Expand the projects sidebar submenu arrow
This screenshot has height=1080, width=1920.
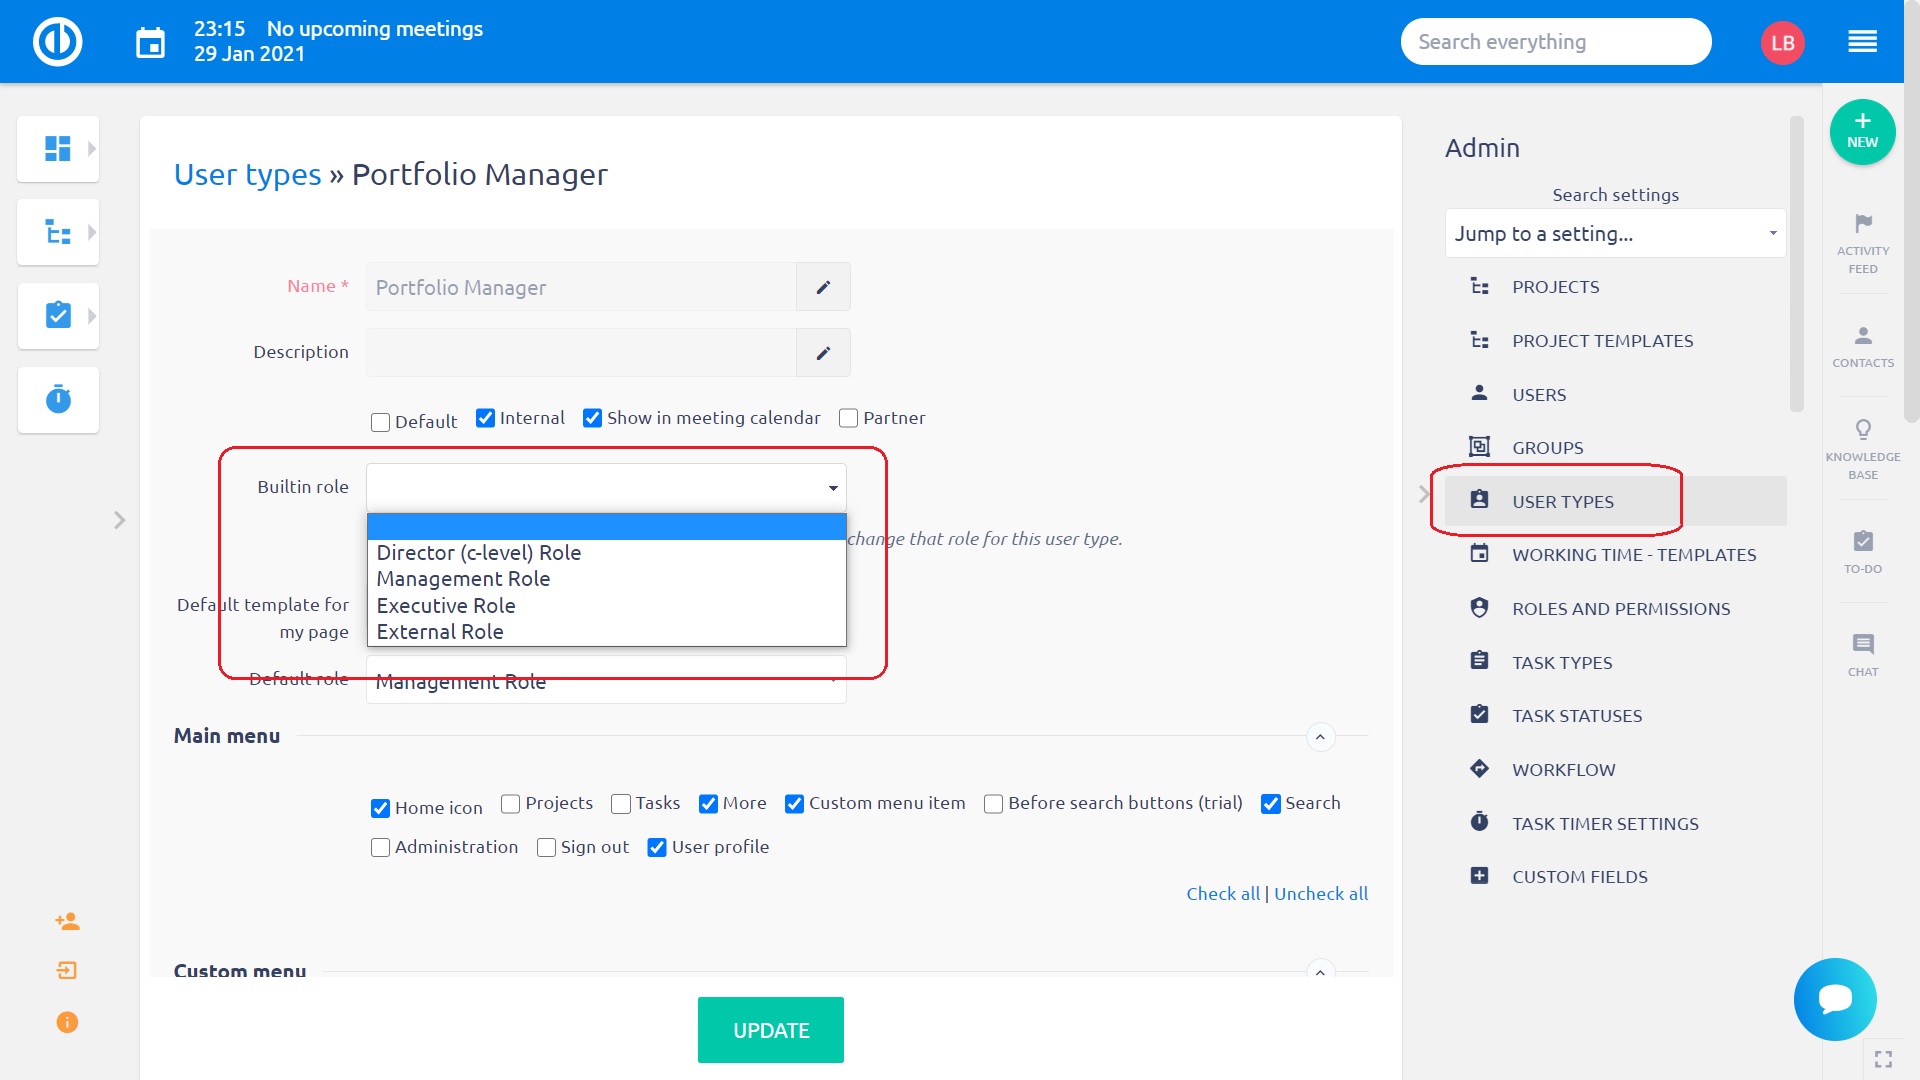click(91, 232)
